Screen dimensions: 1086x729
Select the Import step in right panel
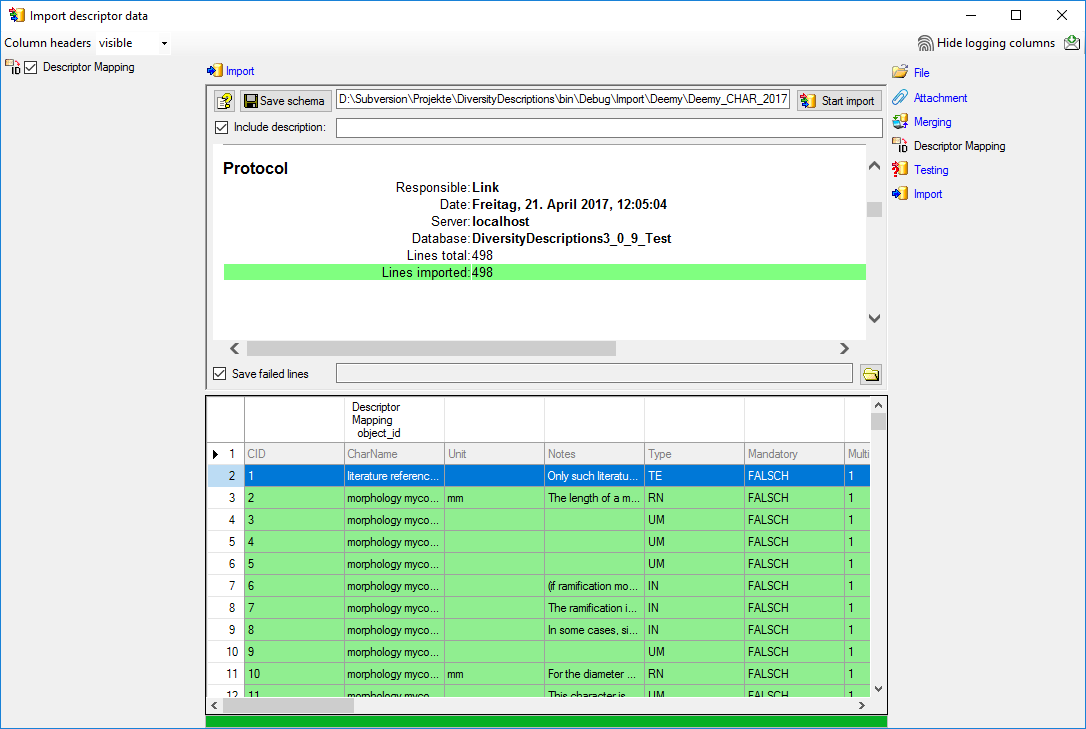pos(927,194)
